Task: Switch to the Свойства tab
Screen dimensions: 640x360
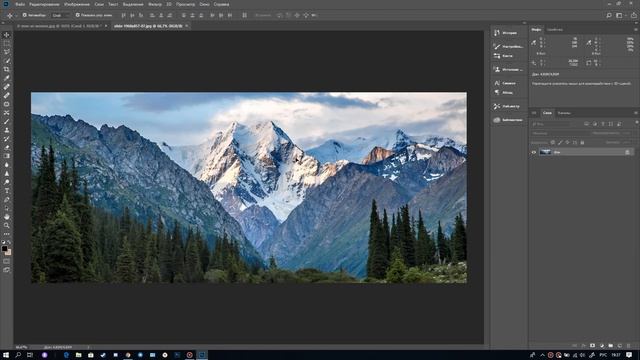Action: coord(555,30)
